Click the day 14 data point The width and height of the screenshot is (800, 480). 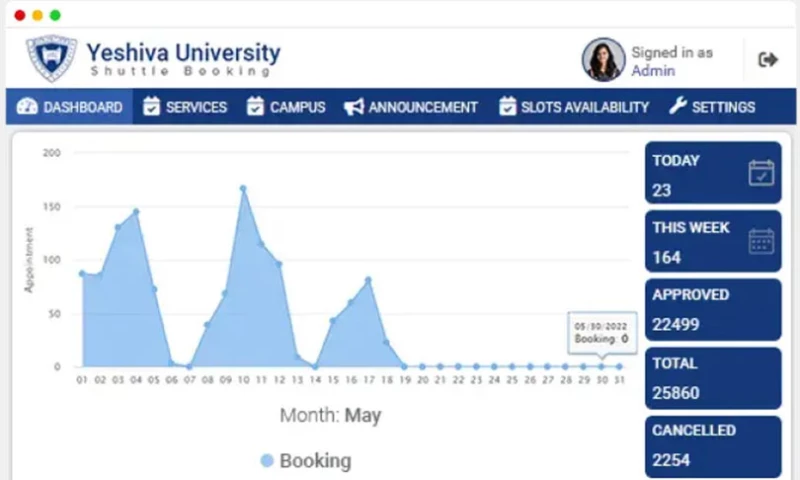315,366
